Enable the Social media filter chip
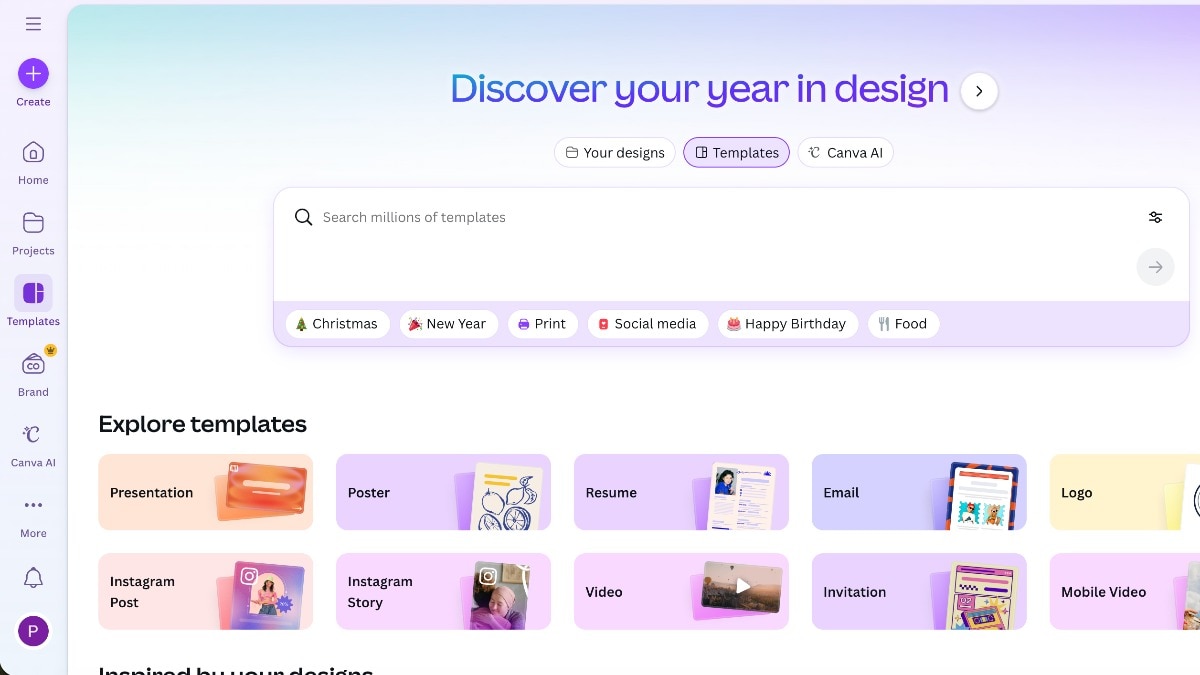Viewport: 1200px width, 675px height. pyautogui.click(x=647, y=323)
